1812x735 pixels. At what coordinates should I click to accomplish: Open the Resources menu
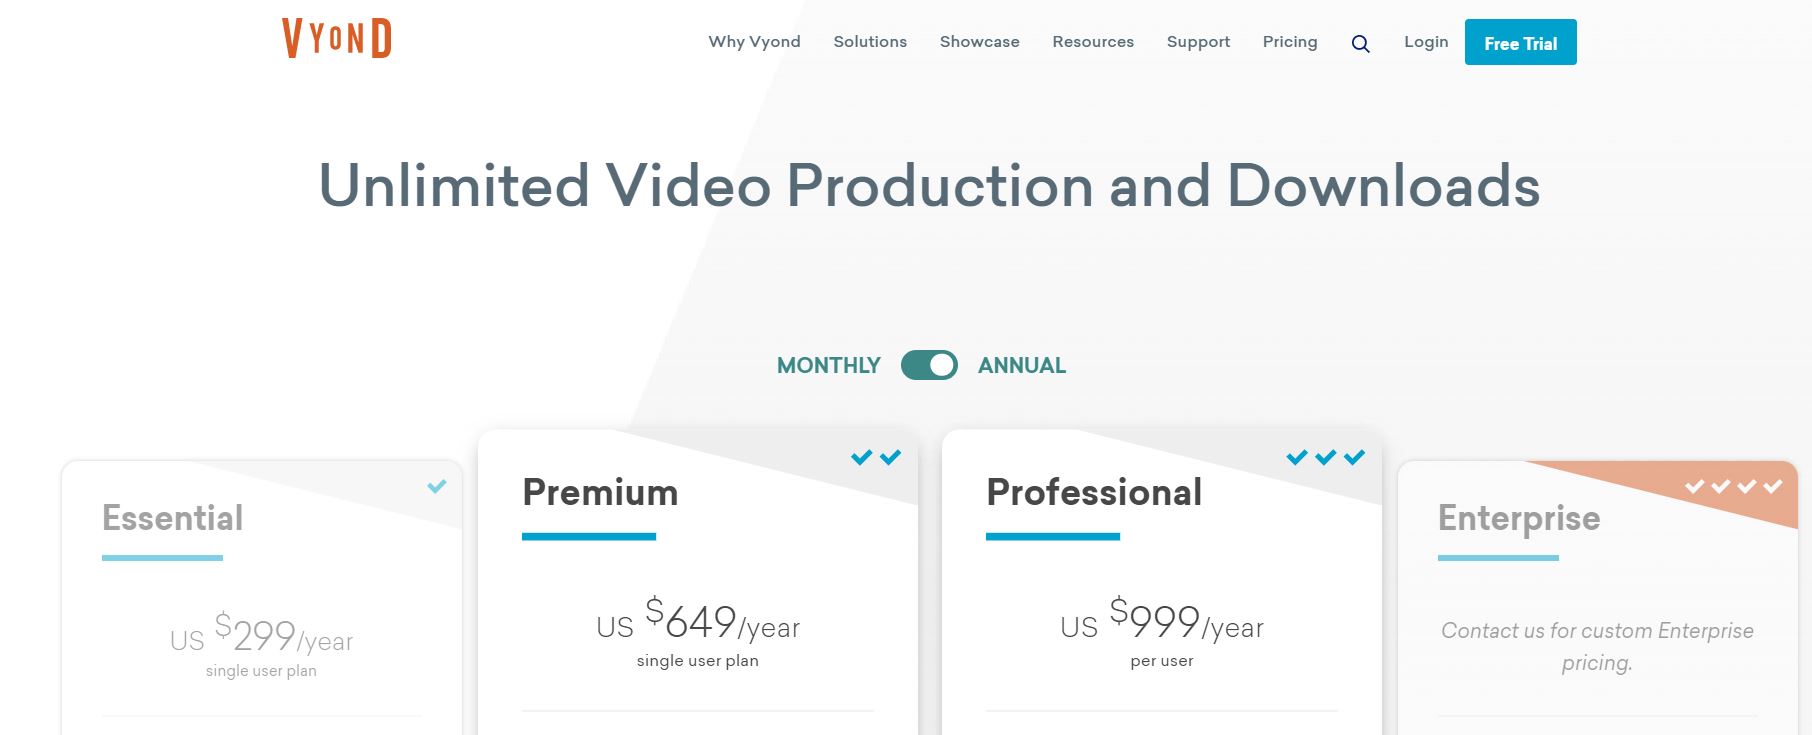[x=1093, y=42]
